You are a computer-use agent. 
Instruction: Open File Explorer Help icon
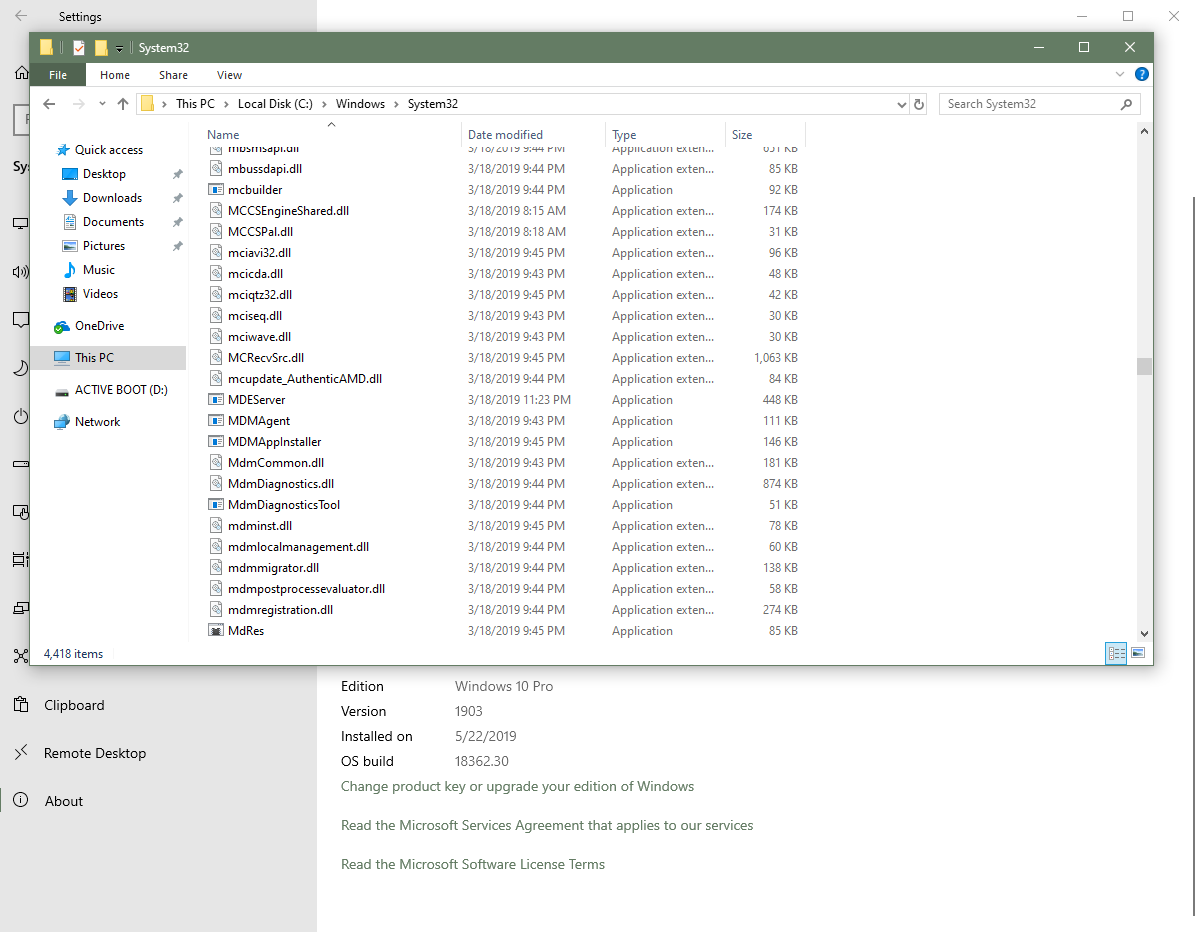click(x=1142, y=74)
